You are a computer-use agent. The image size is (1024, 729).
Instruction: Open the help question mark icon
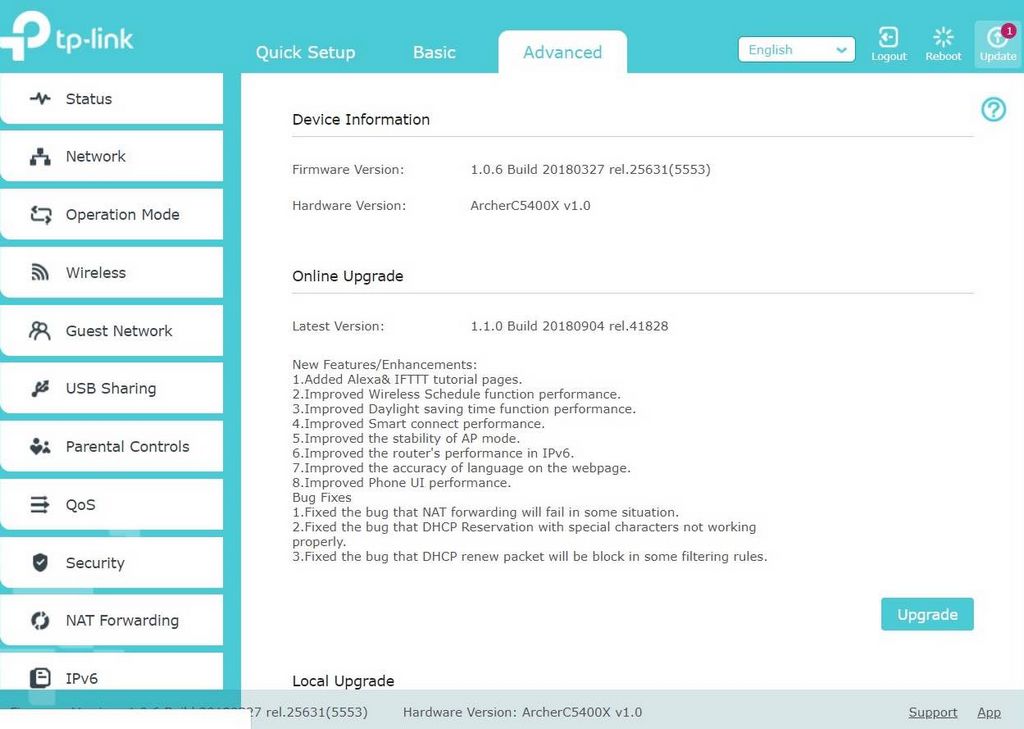(993, 109)
